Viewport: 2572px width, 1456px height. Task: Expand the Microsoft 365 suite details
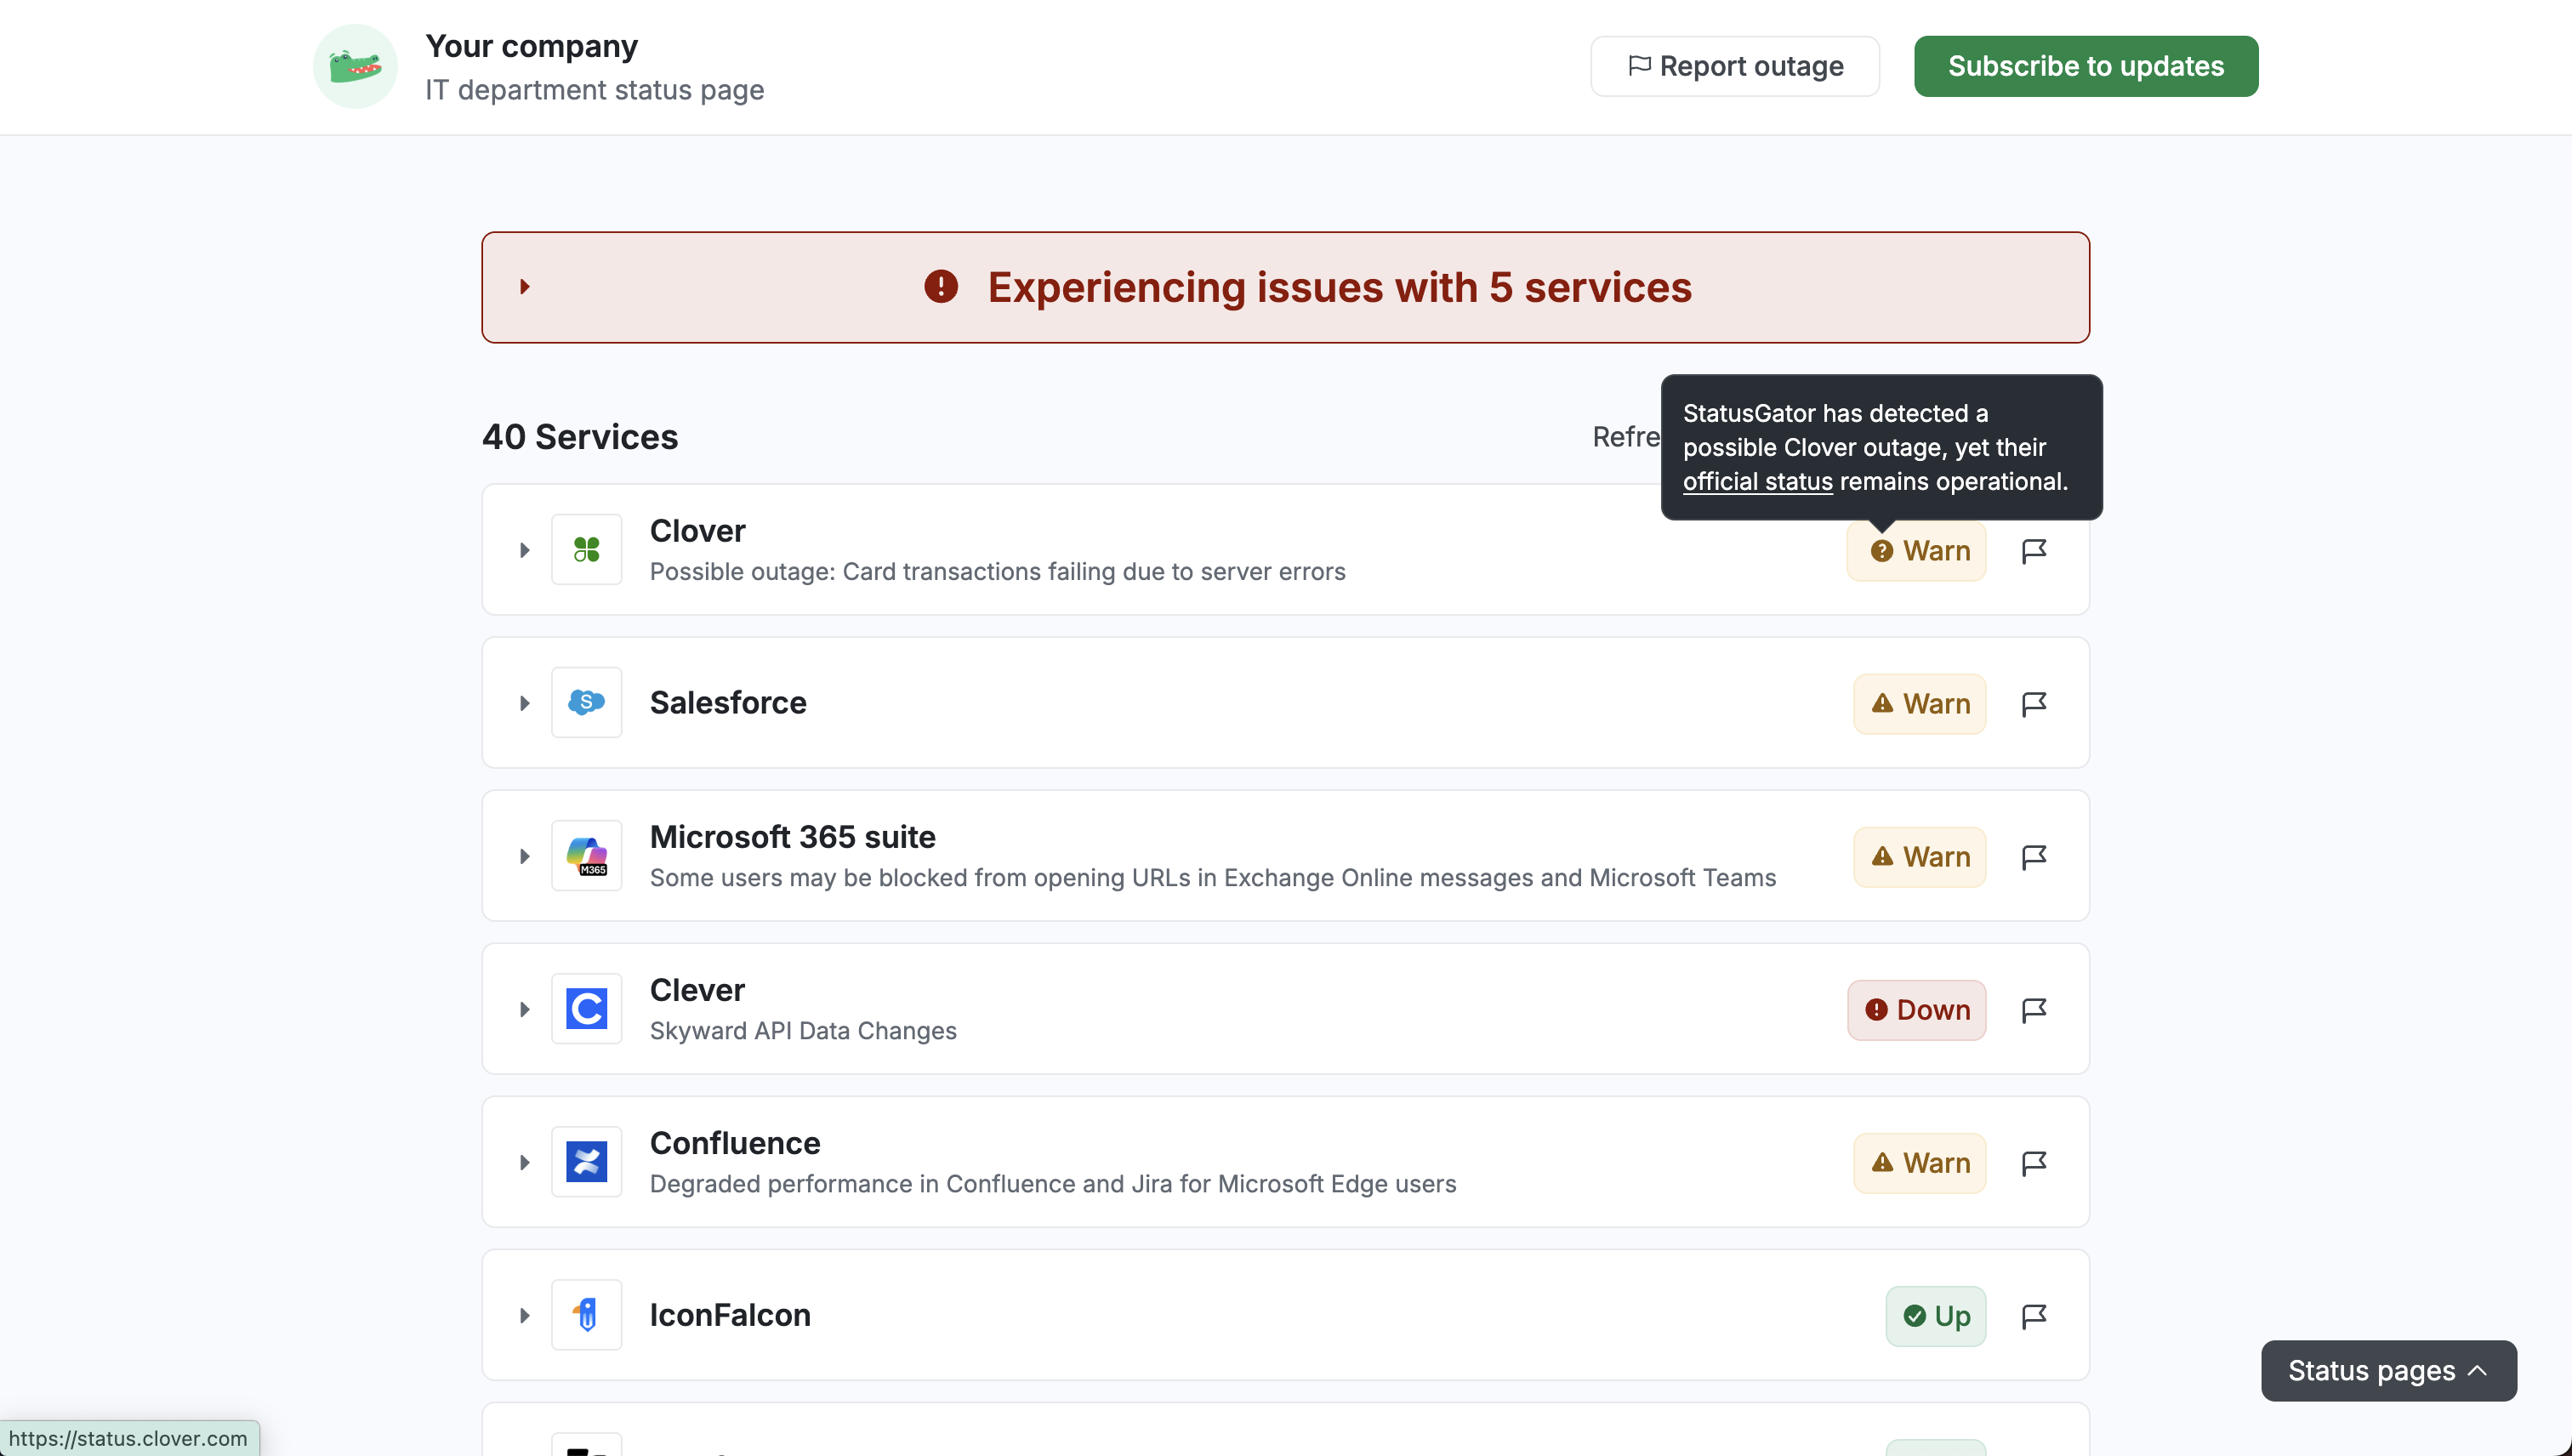pyautogui.click(x=524, y=856)
